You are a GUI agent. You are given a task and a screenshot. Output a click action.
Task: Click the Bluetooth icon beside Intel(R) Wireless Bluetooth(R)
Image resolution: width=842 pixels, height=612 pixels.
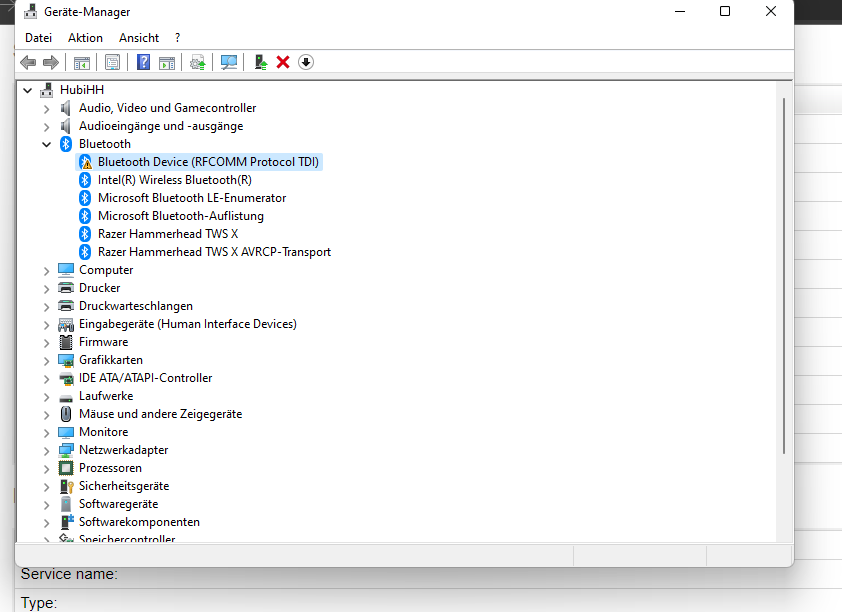pos(85,180)
